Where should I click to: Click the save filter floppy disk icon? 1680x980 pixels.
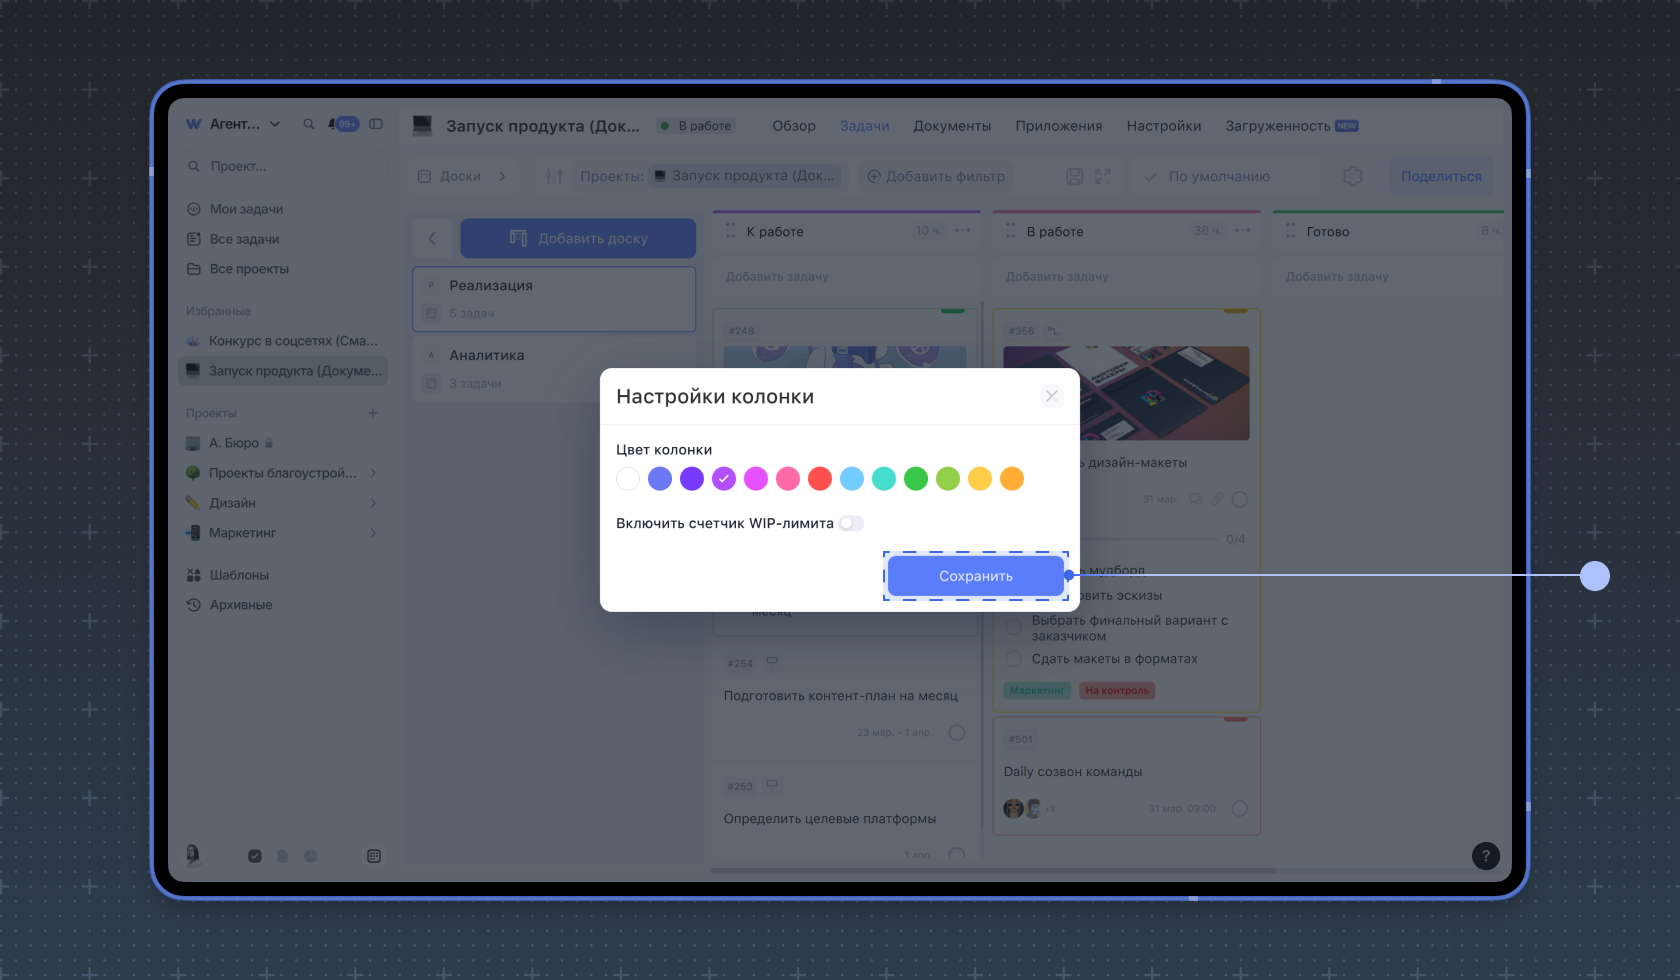pos(1074,177)
